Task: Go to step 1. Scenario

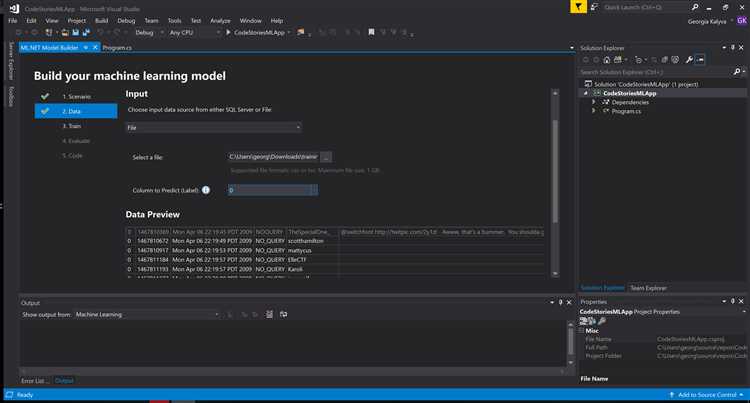Action: click(x=77, y=97)
